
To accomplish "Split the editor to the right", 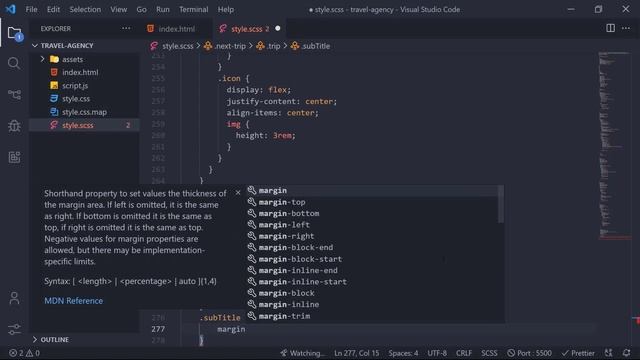I will tap(610, 28).
